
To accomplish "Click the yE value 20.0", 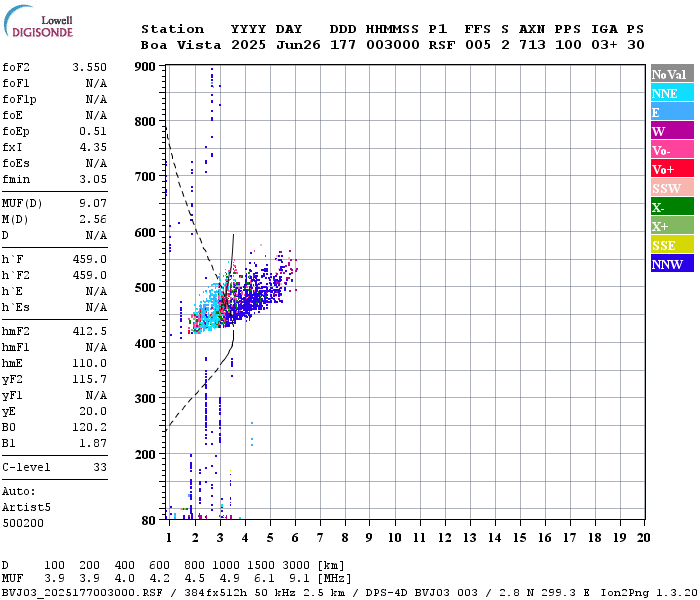I will coord(93,412).
